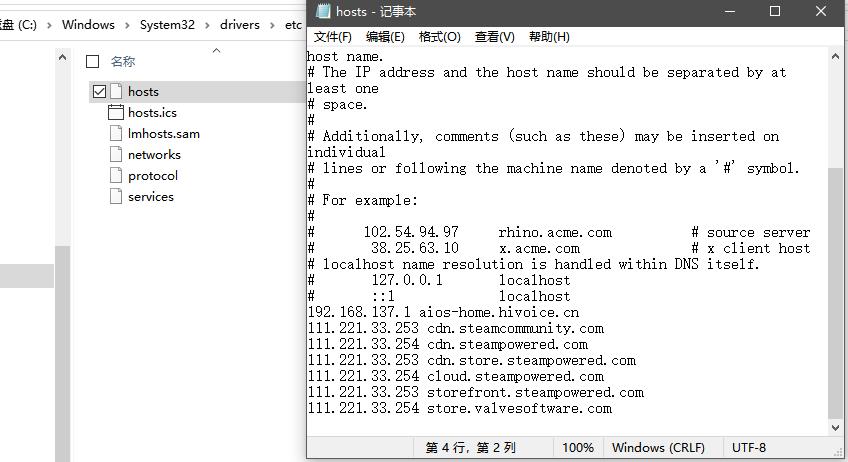Screen dimensions: 848x462
Task: Click in the cdn.store.steampowered.com line
Action: [472, 360]
